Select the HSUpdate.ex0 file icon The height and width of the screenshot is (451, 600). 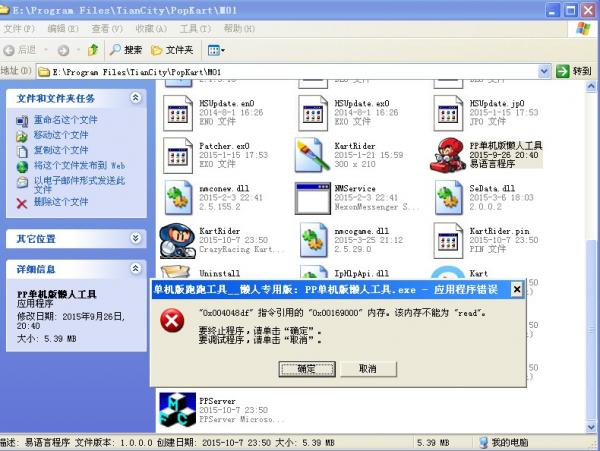coord(313,113)
